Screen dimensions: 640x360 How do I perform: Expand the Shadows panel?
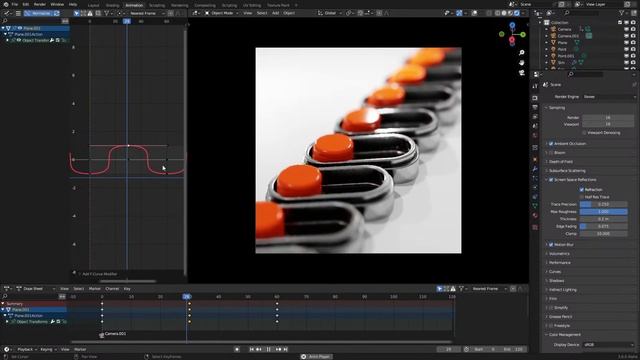pos(556,281)
